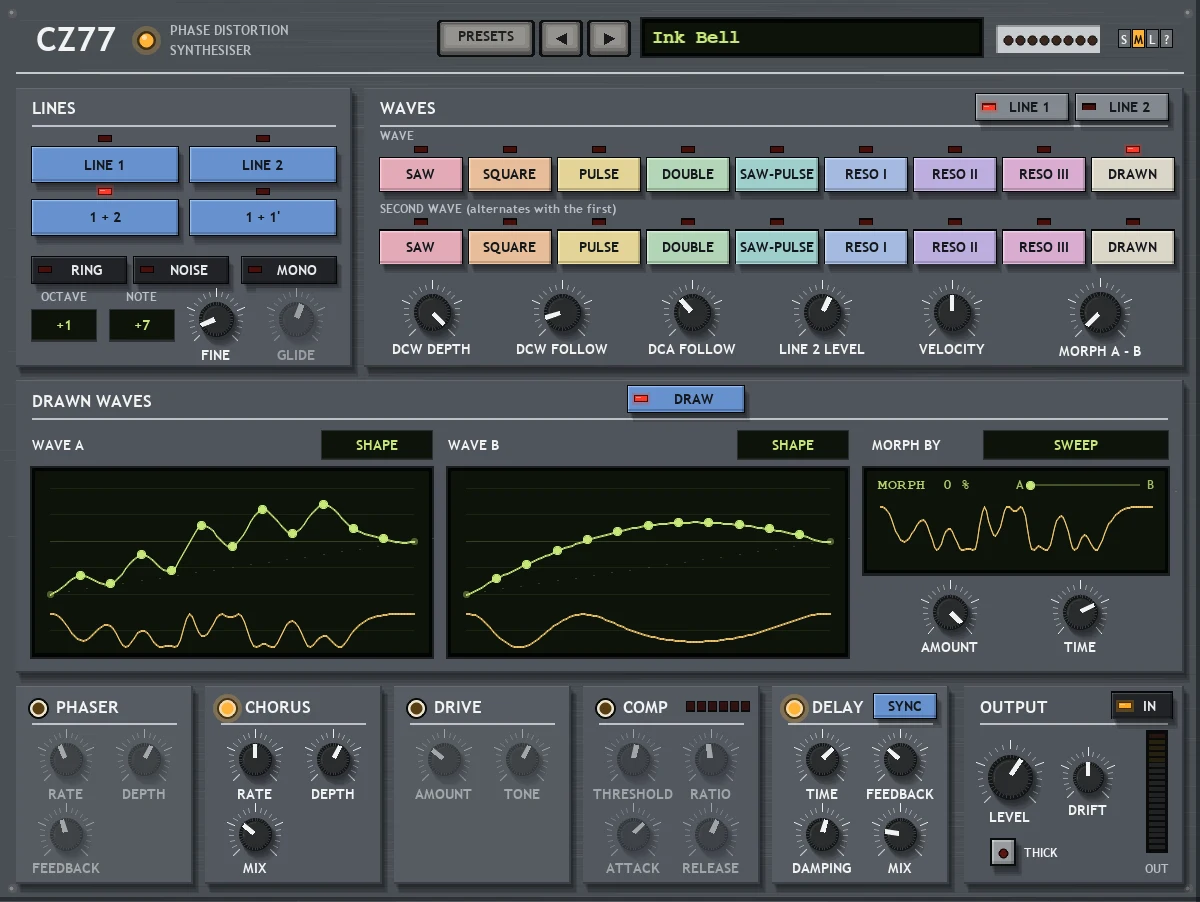This screenshot has height=902, width=1200.
Task: Choose SAW in the first Wave row
Action: coord(420,174)
